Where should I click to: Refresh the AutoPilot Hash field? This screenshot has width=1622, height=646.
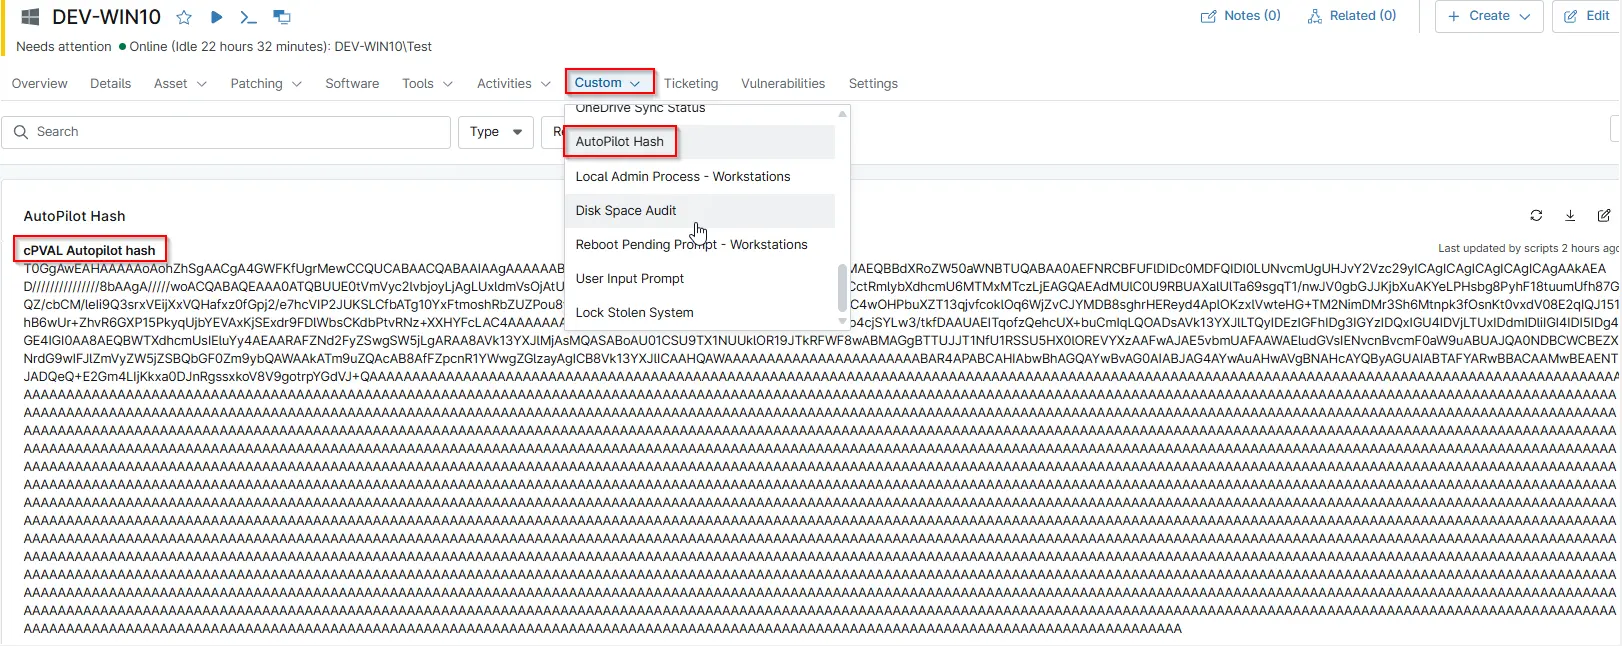click(x=1536, y=215)
